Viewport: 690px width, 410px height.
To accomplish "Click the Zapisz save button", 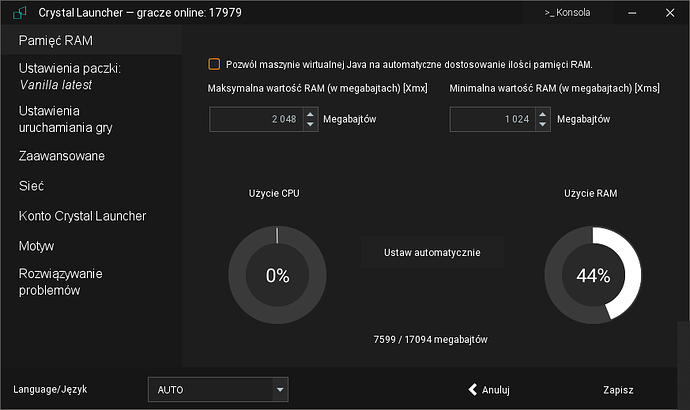I will [x=618, y=390].
